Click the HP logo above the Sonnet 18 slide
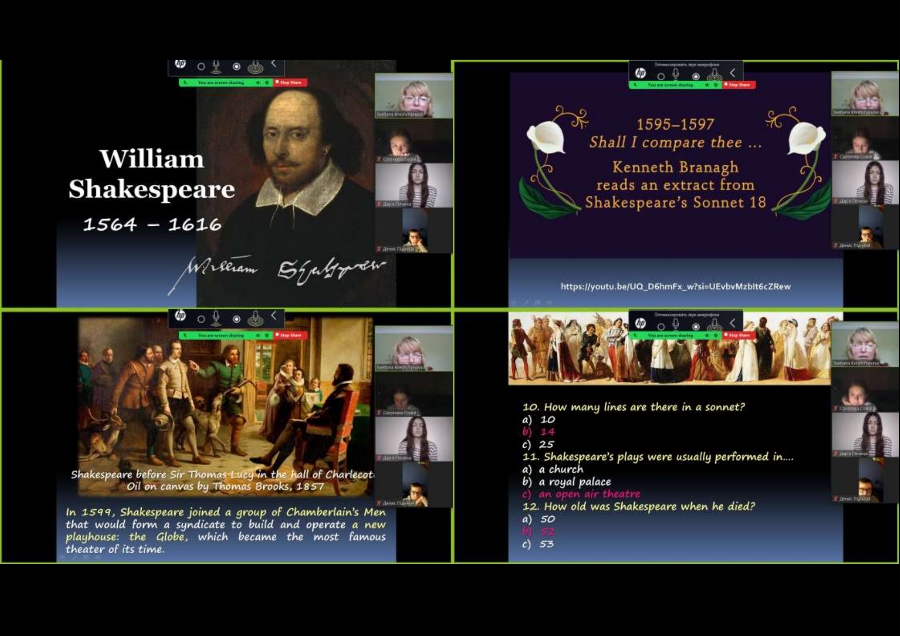Image resolution: width=900 pixels, height=636 pixels. (x=641, y=73)
